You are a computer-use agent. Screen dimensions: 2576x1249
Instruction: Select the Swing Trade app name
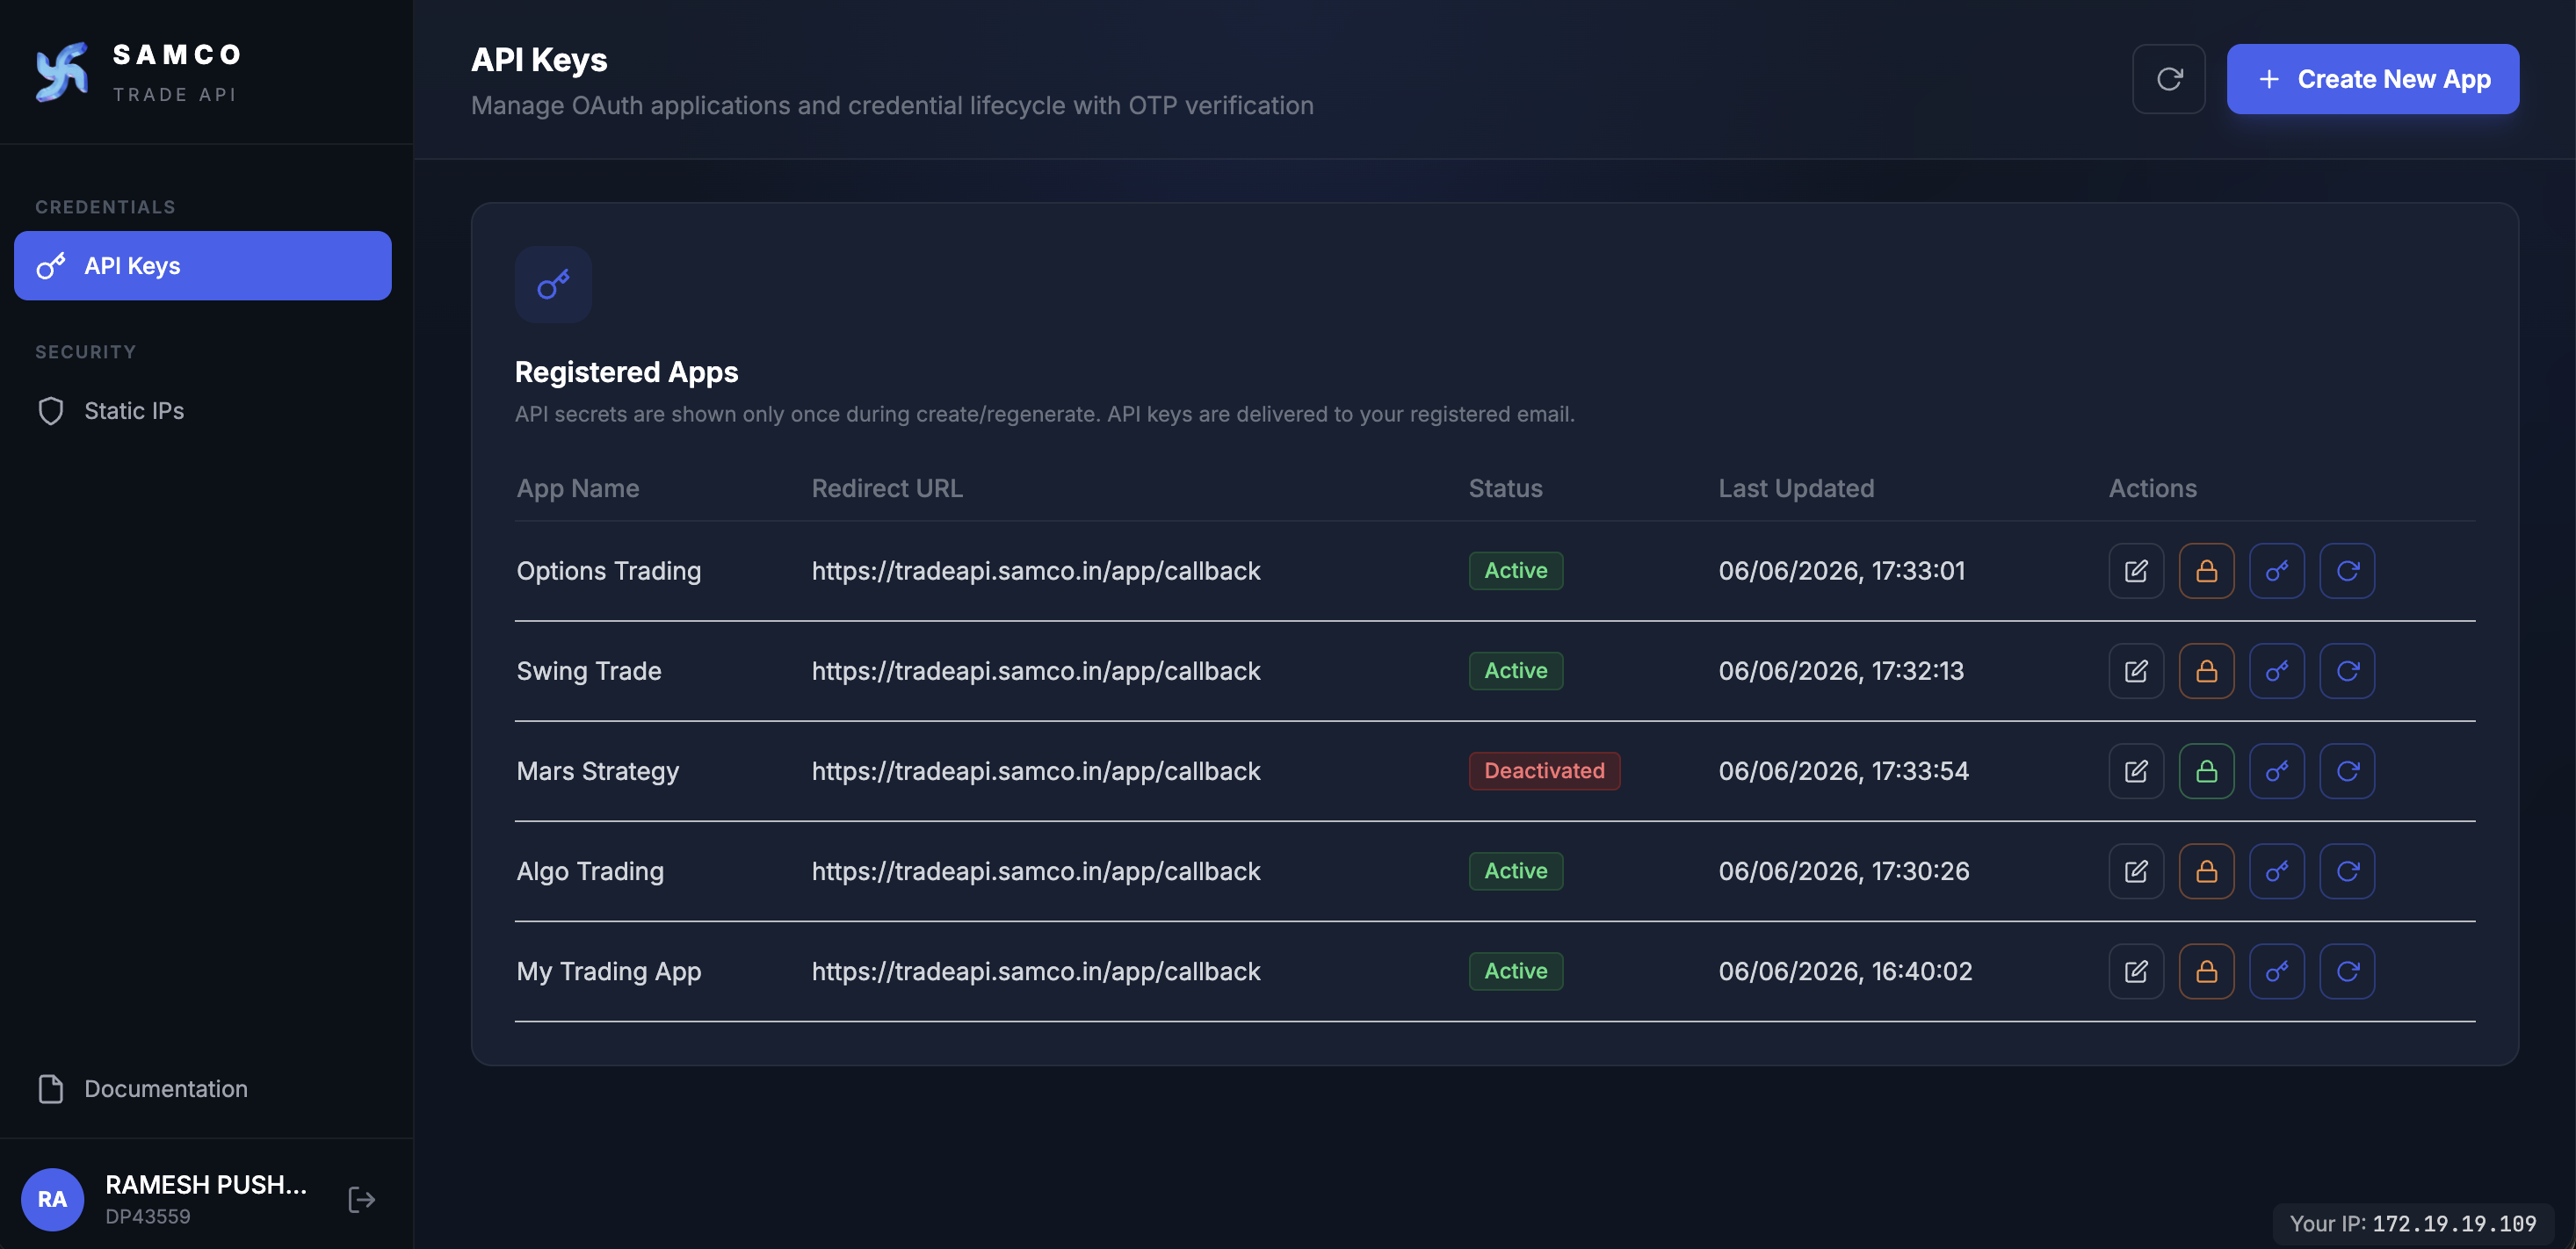tap(589, 671)
